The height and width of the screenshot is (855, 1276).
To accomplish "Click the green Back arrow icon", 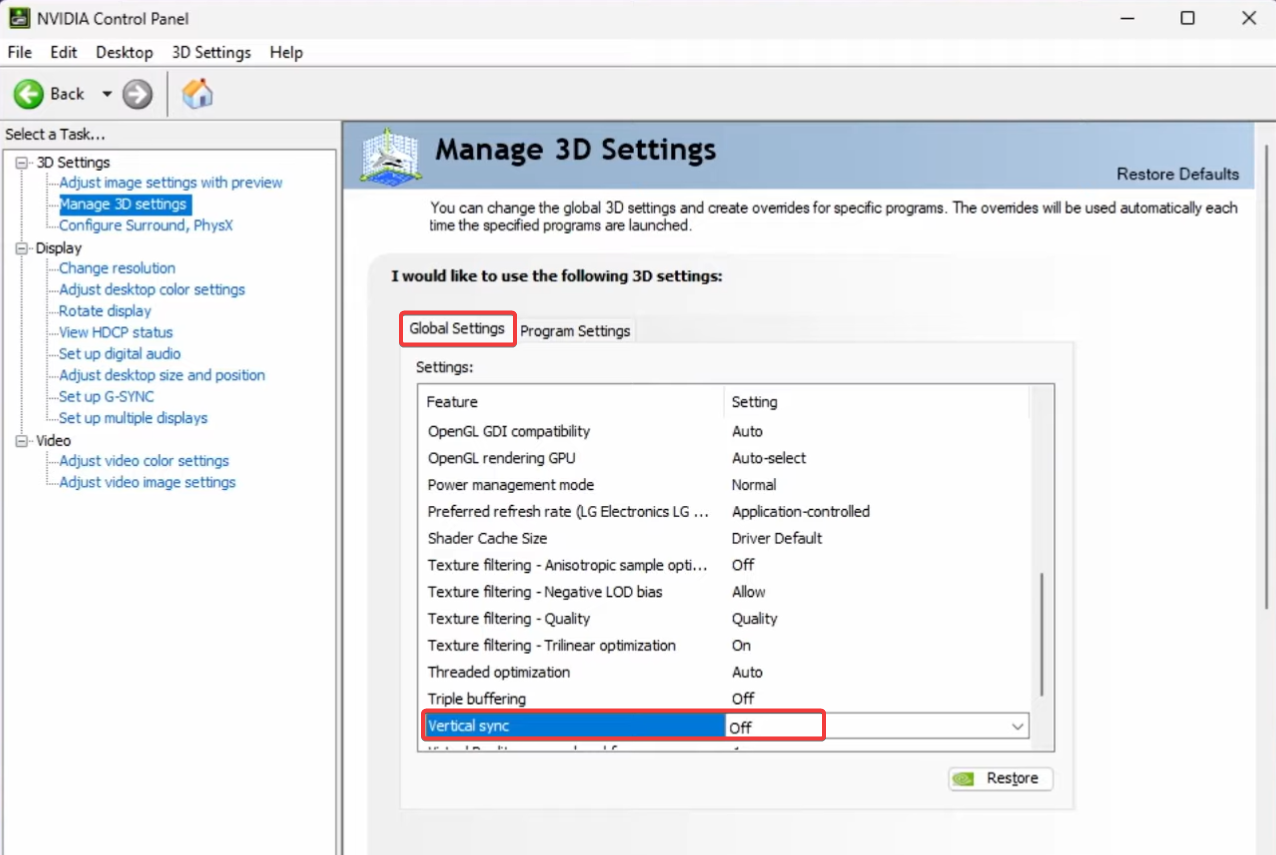I will 28,94.
